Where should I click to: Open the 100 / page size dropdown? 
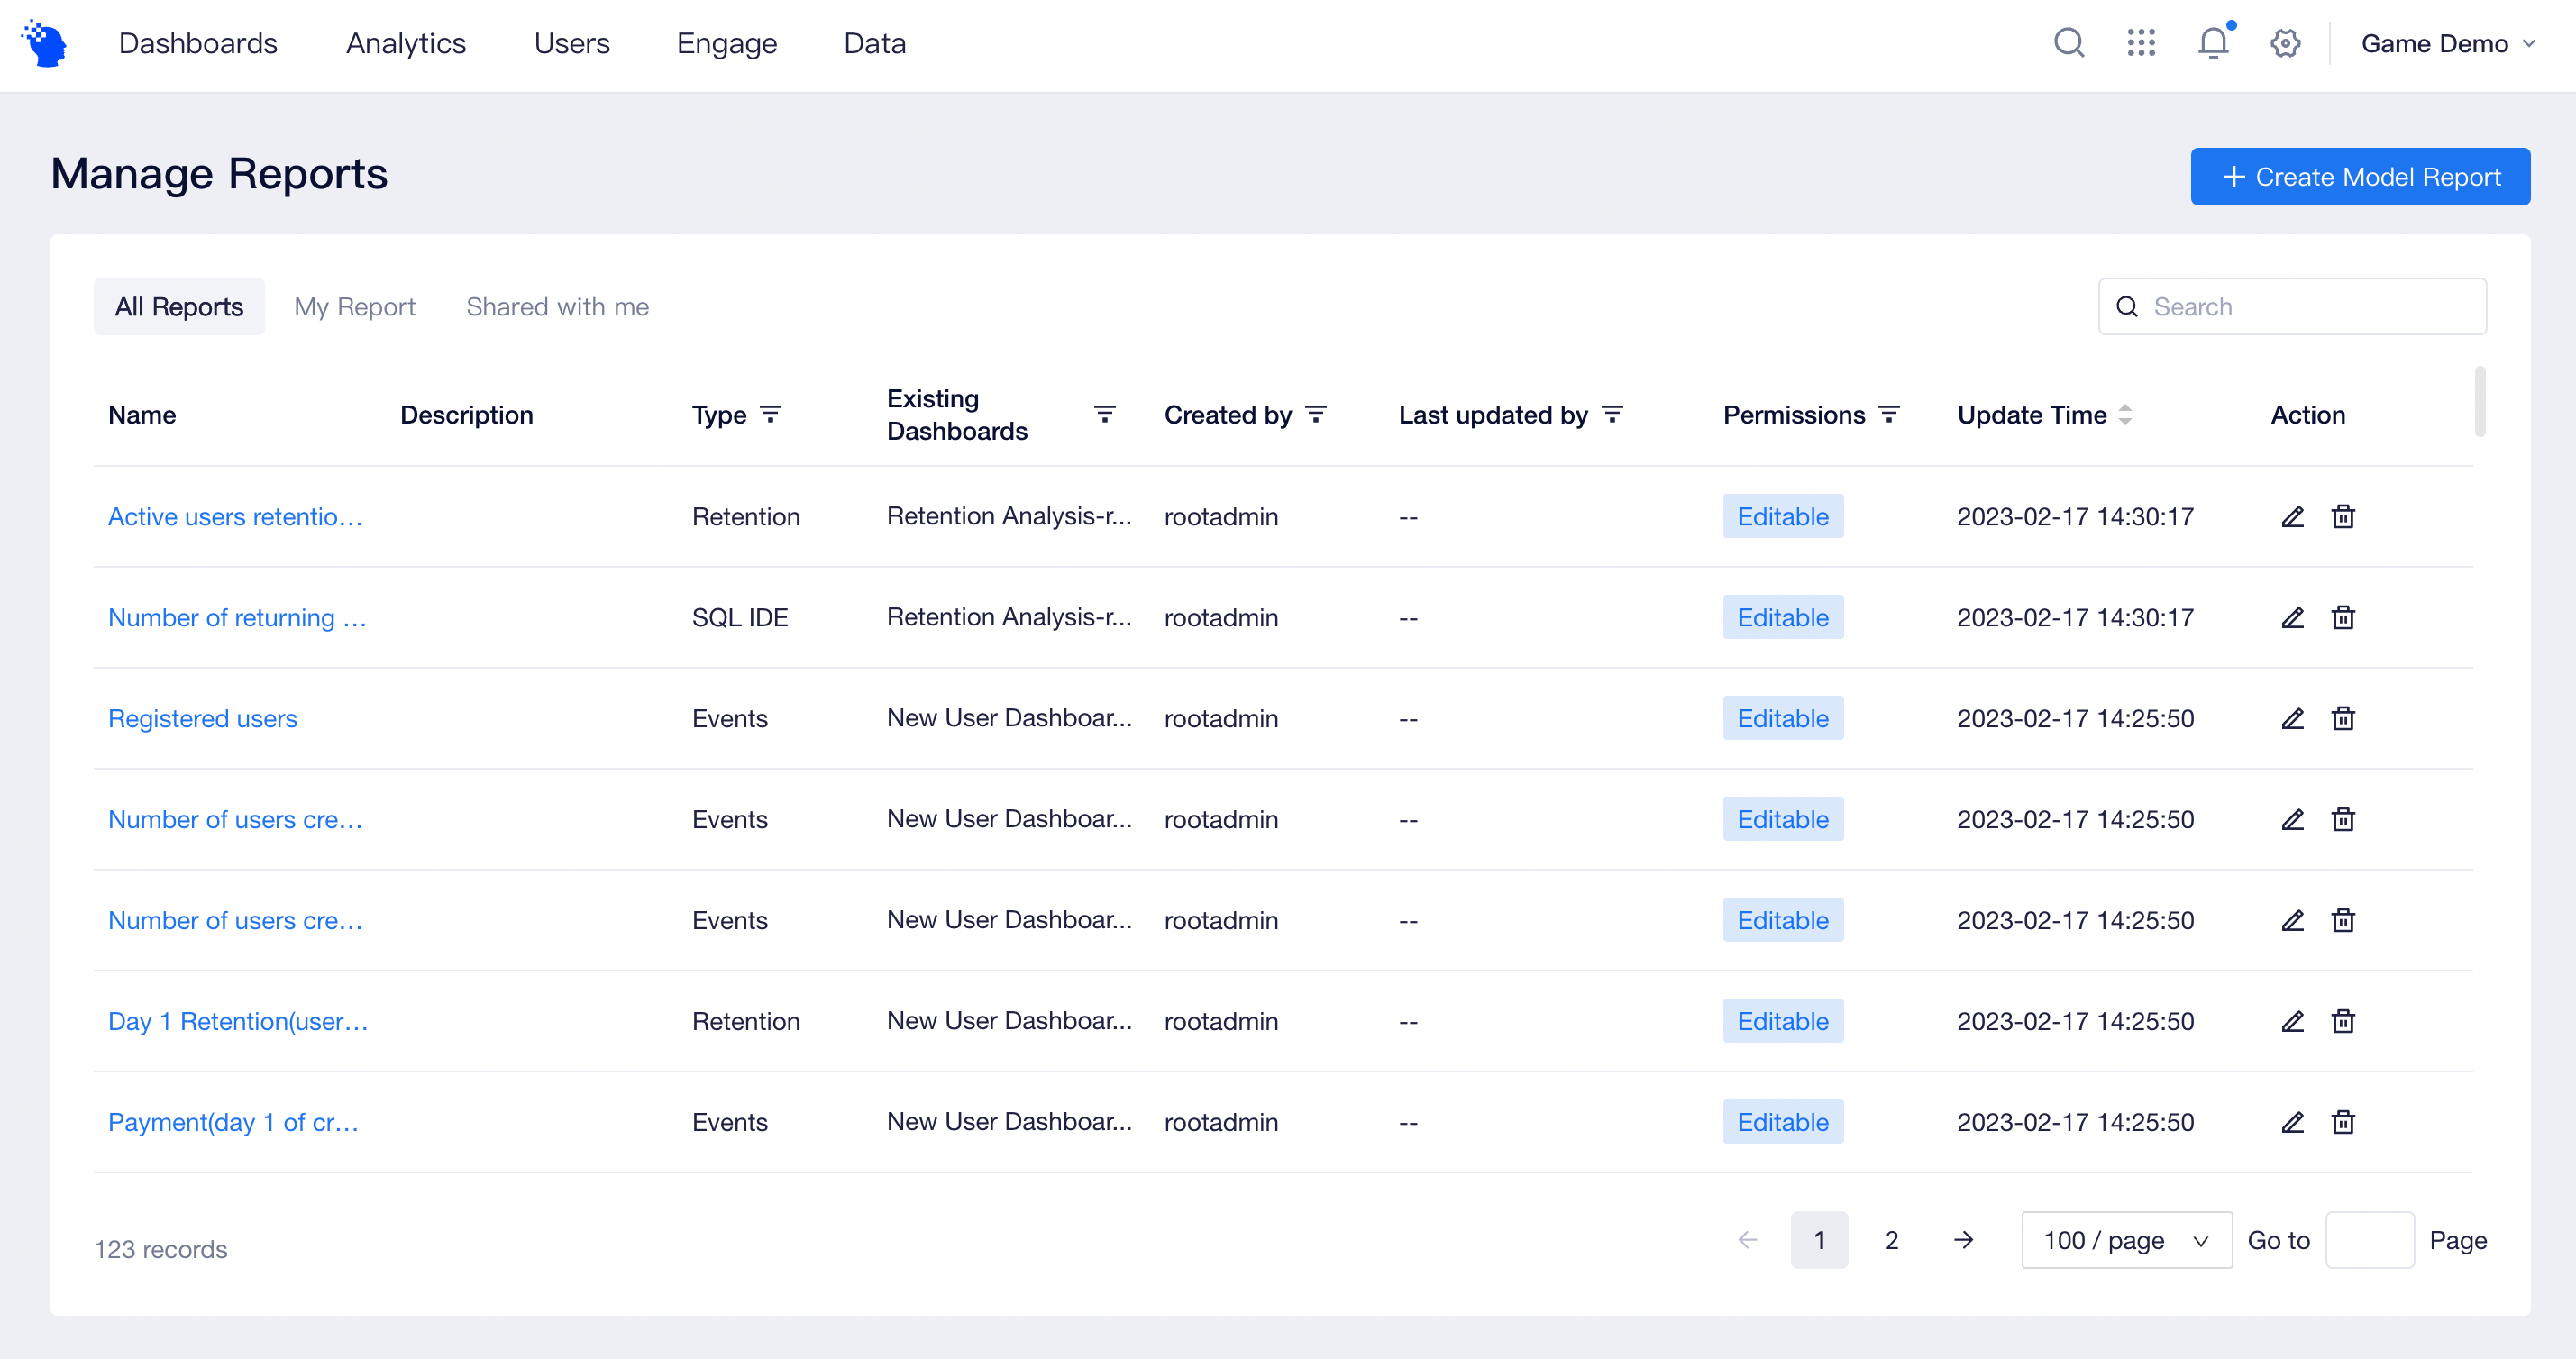point(2126,1240)
